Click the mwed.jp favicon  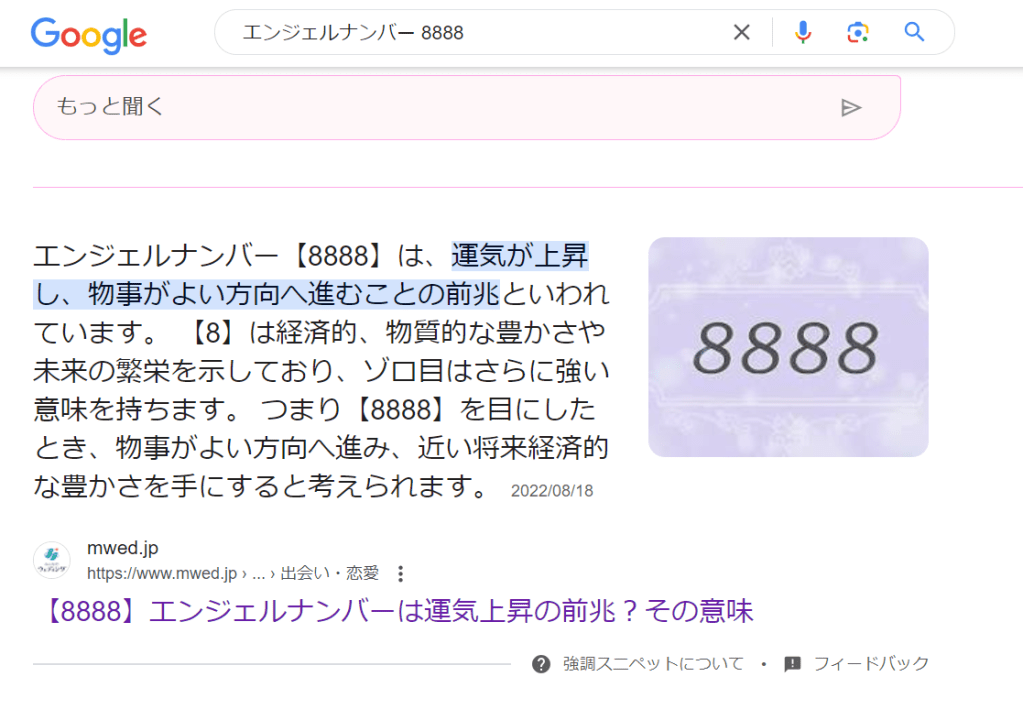52,561
